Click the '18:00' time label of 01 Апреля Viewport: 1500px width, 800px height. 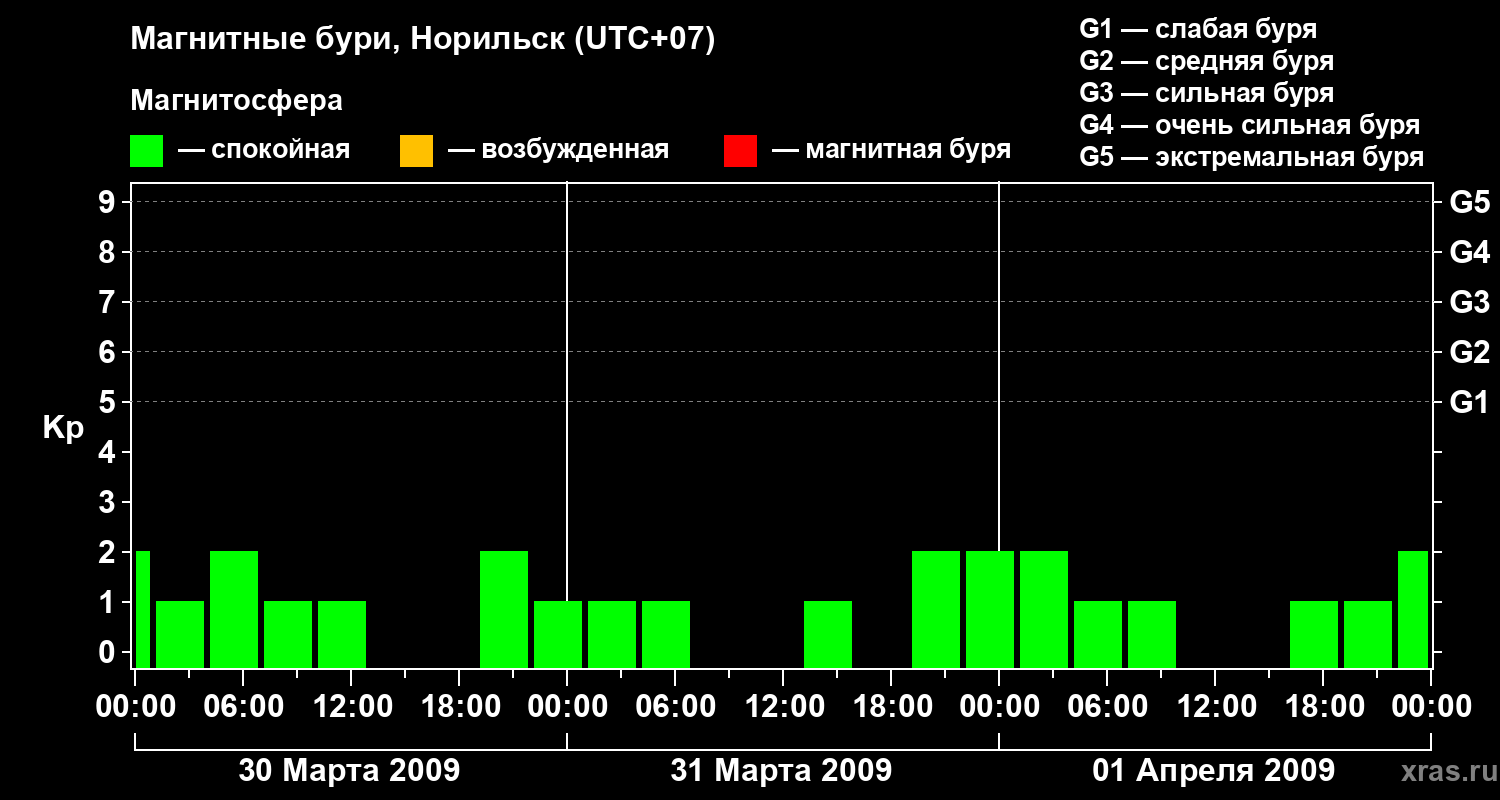tap(1323, 707)
